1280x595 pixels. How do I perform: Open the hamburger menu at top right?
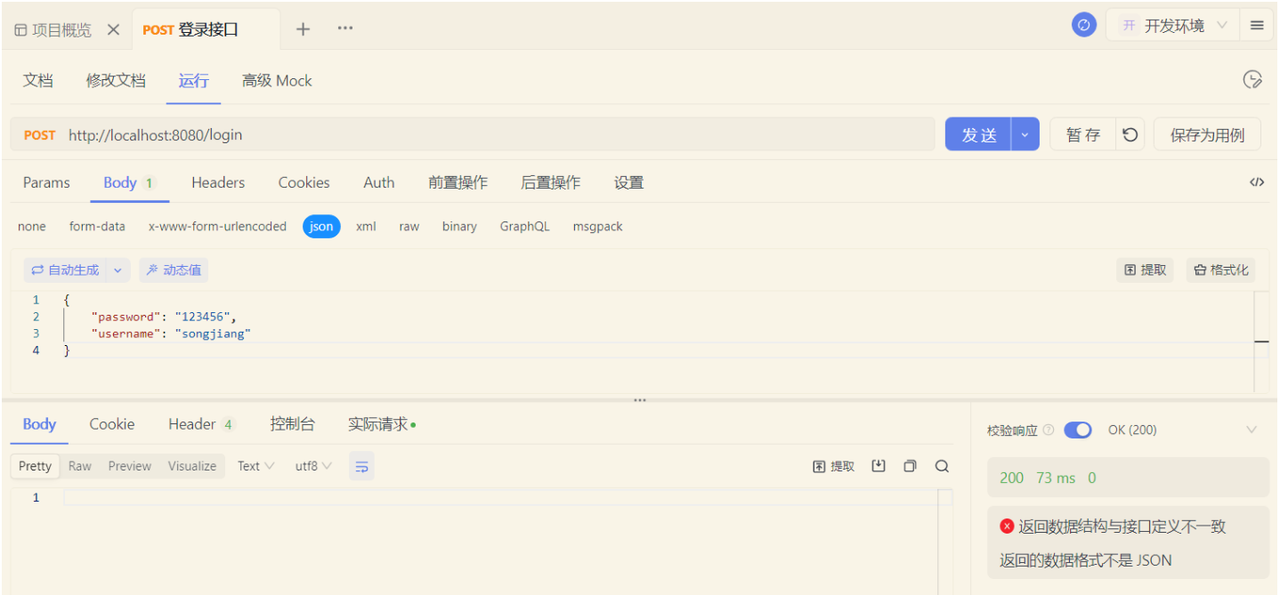pos(1257,24)
